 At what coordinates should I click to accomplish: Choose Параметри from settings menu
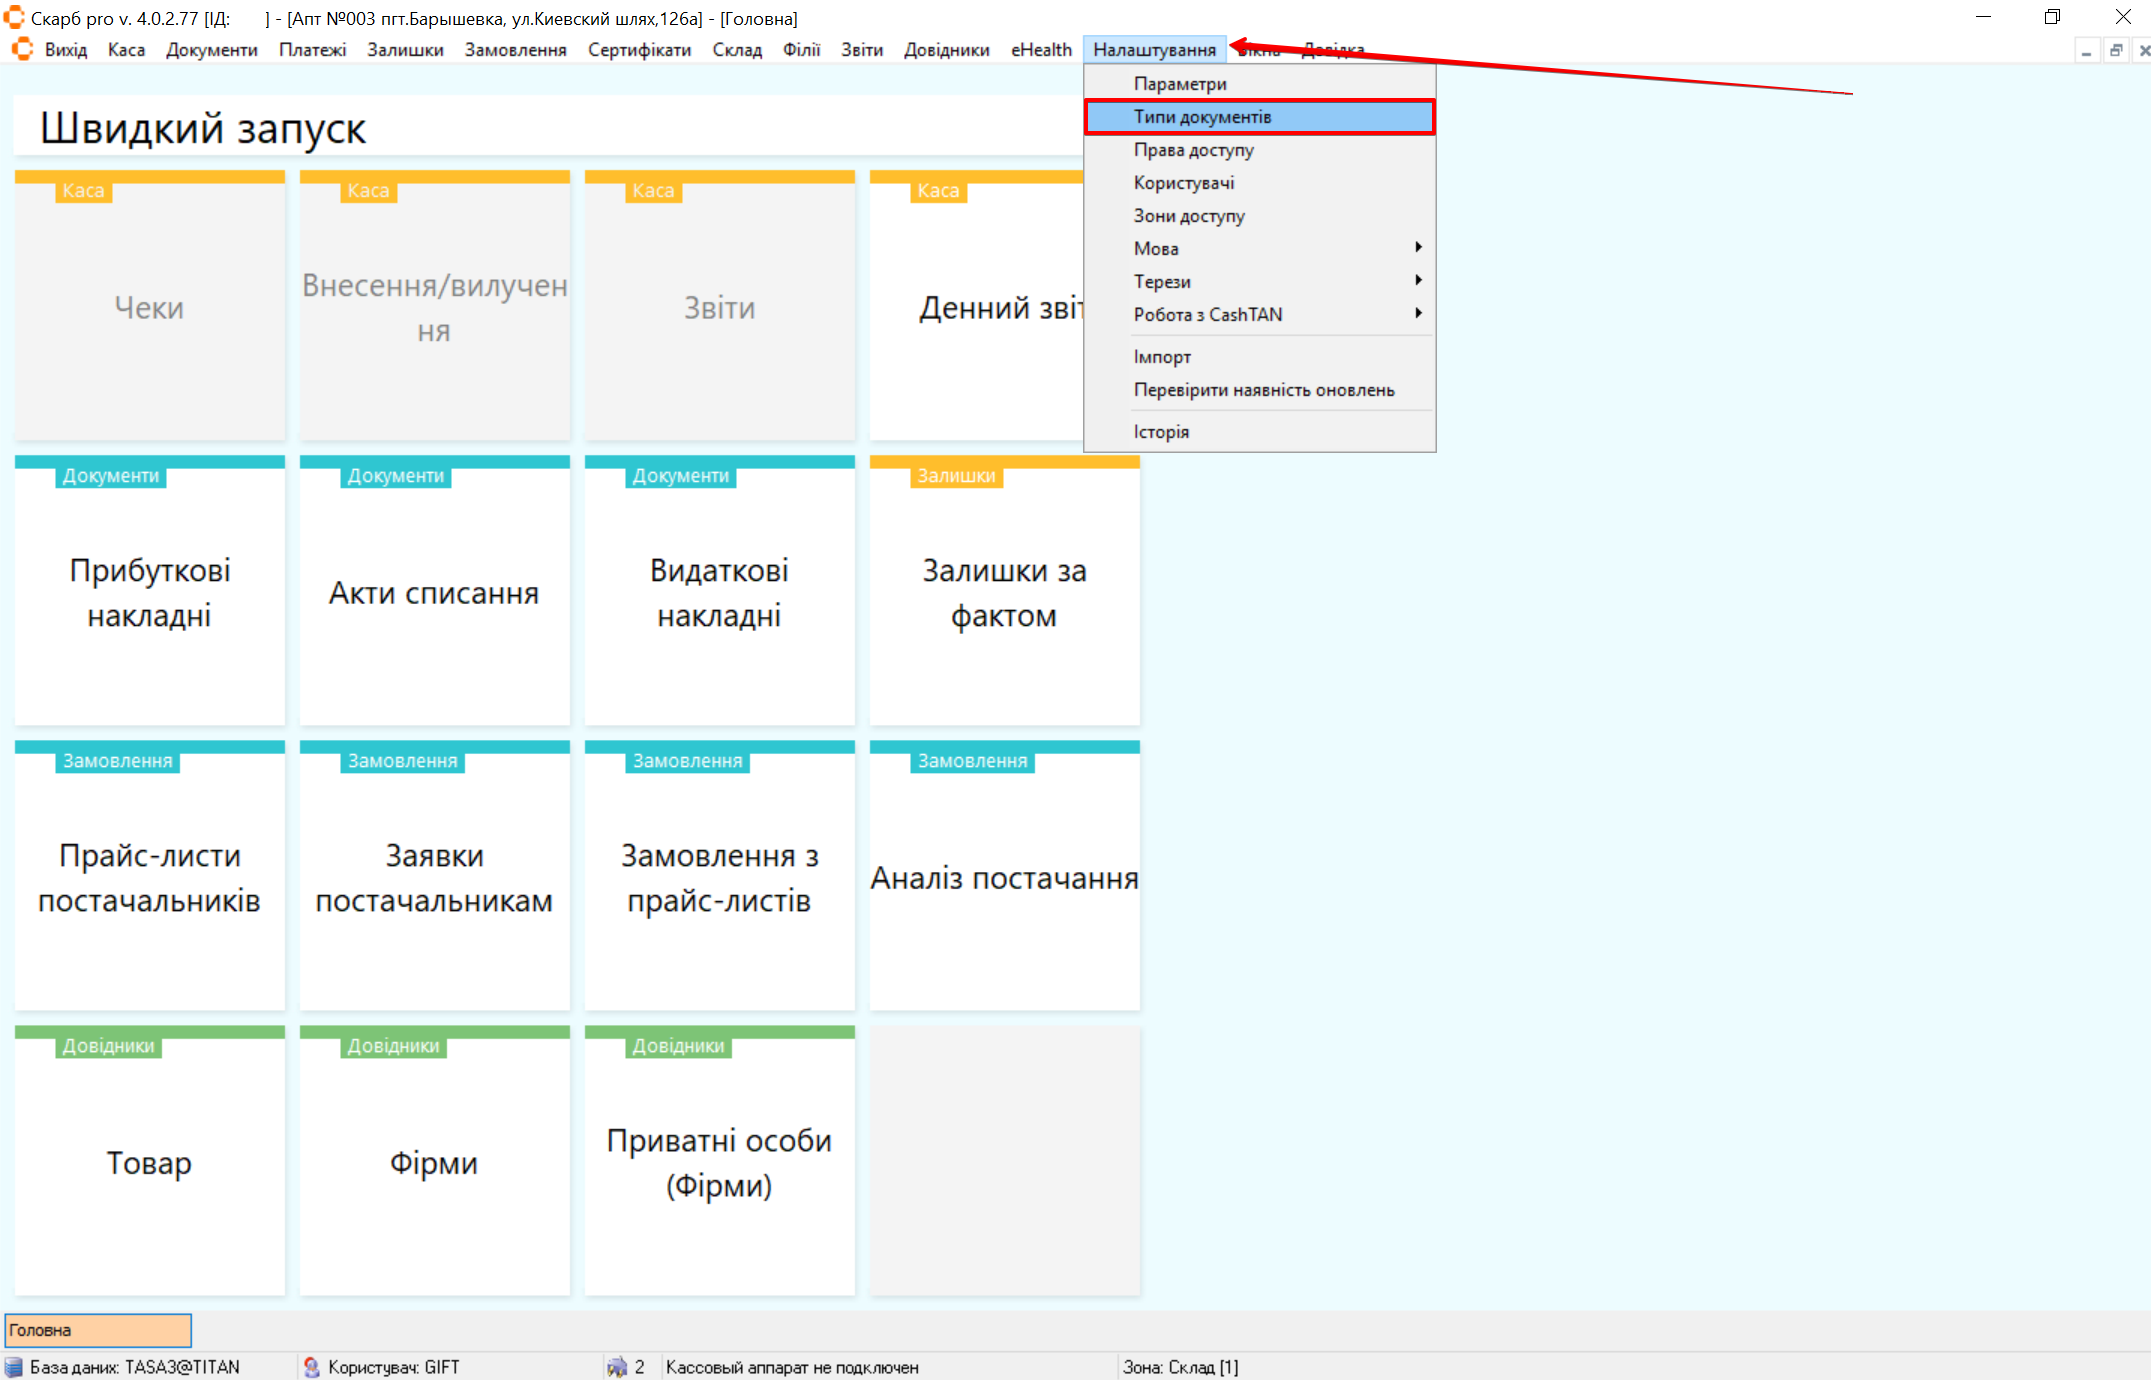1180,84
